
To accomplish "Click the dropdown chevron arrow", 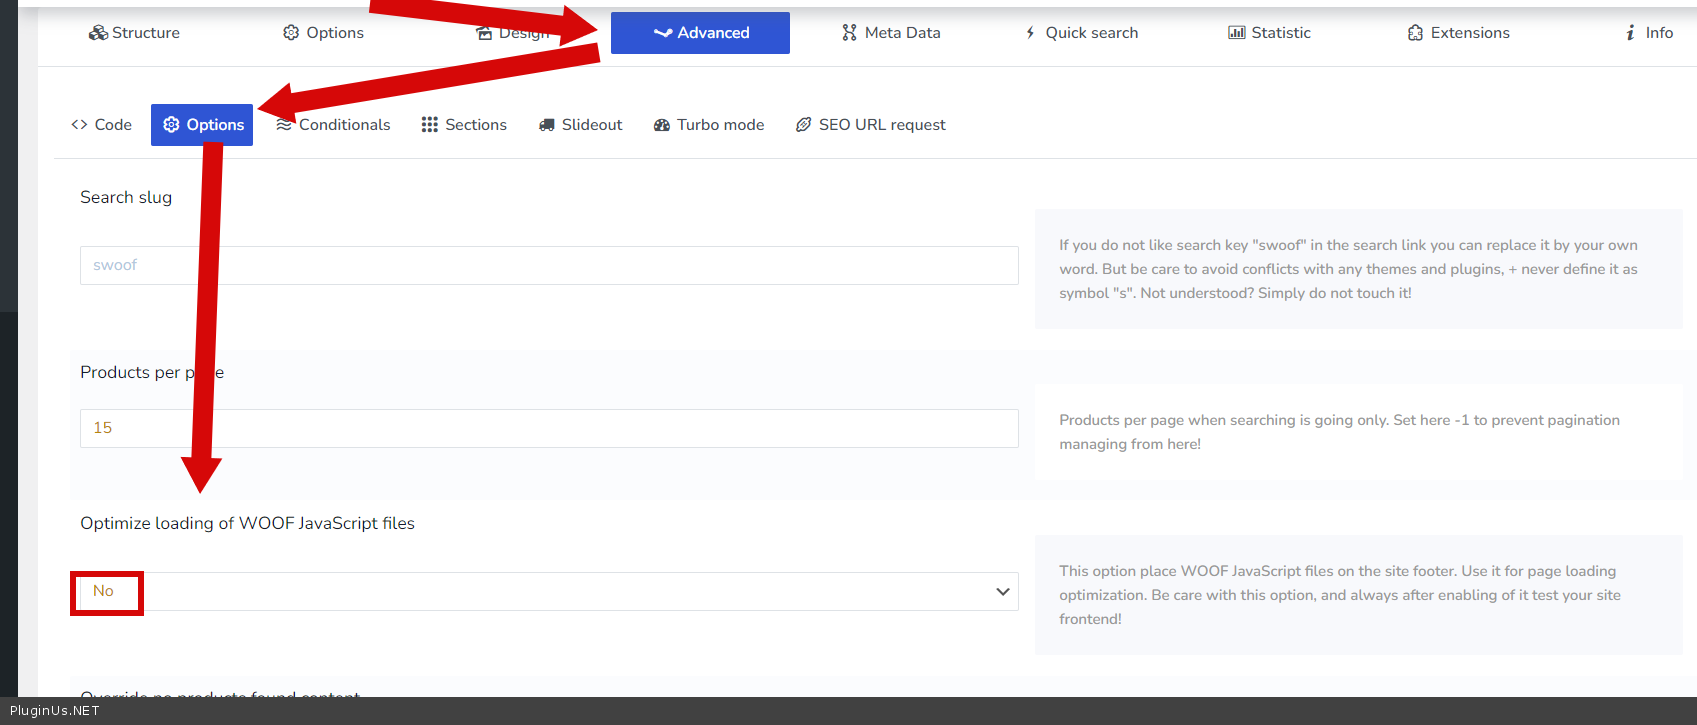I will point(1003,592).
